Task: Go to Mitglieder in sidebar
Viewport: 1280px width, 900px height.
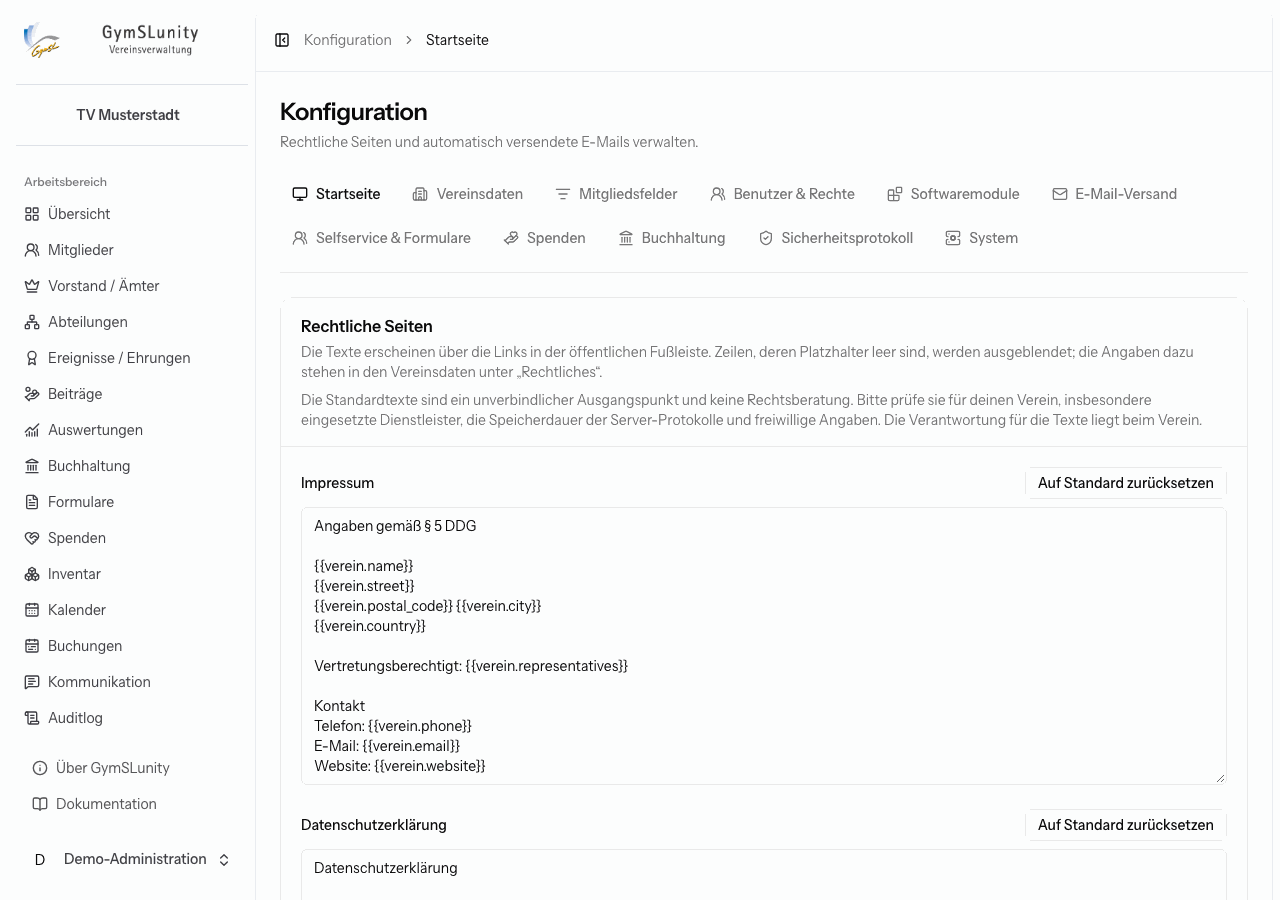Action: pyautogui.click(x=132, y=250)
